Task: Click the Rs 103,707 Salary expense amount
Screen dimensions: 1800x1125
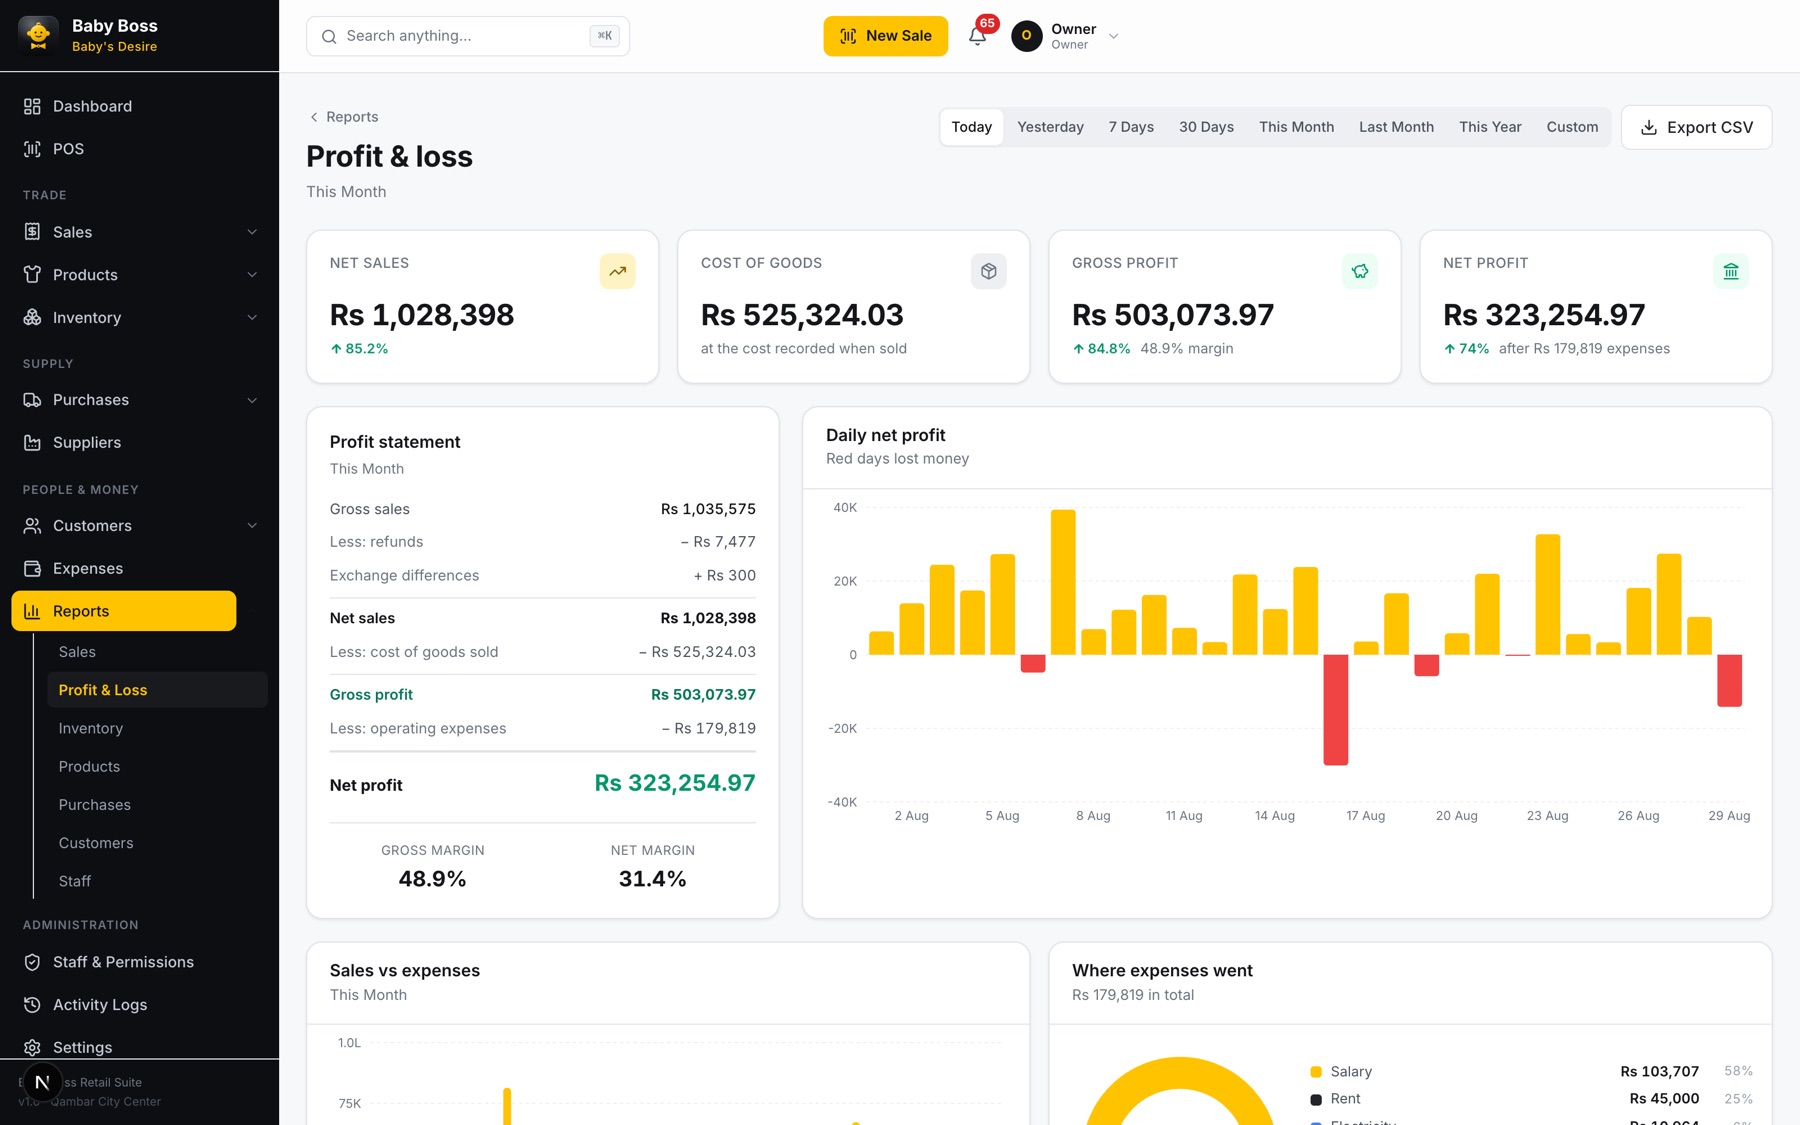Action: 1660,1071
